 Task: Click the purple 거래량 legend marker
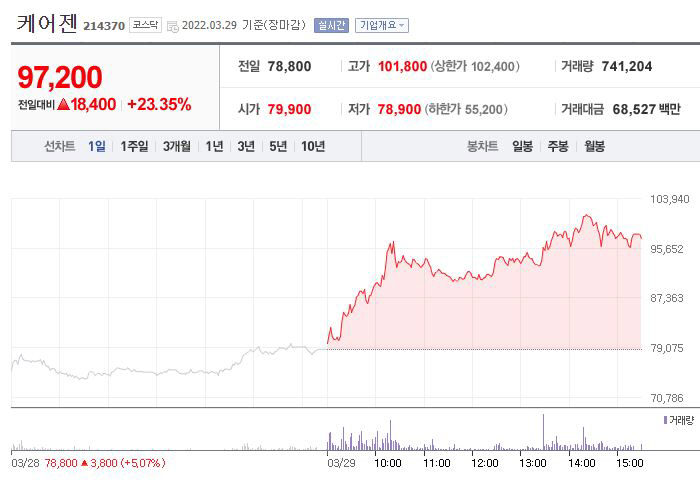[x=665, y=420]
